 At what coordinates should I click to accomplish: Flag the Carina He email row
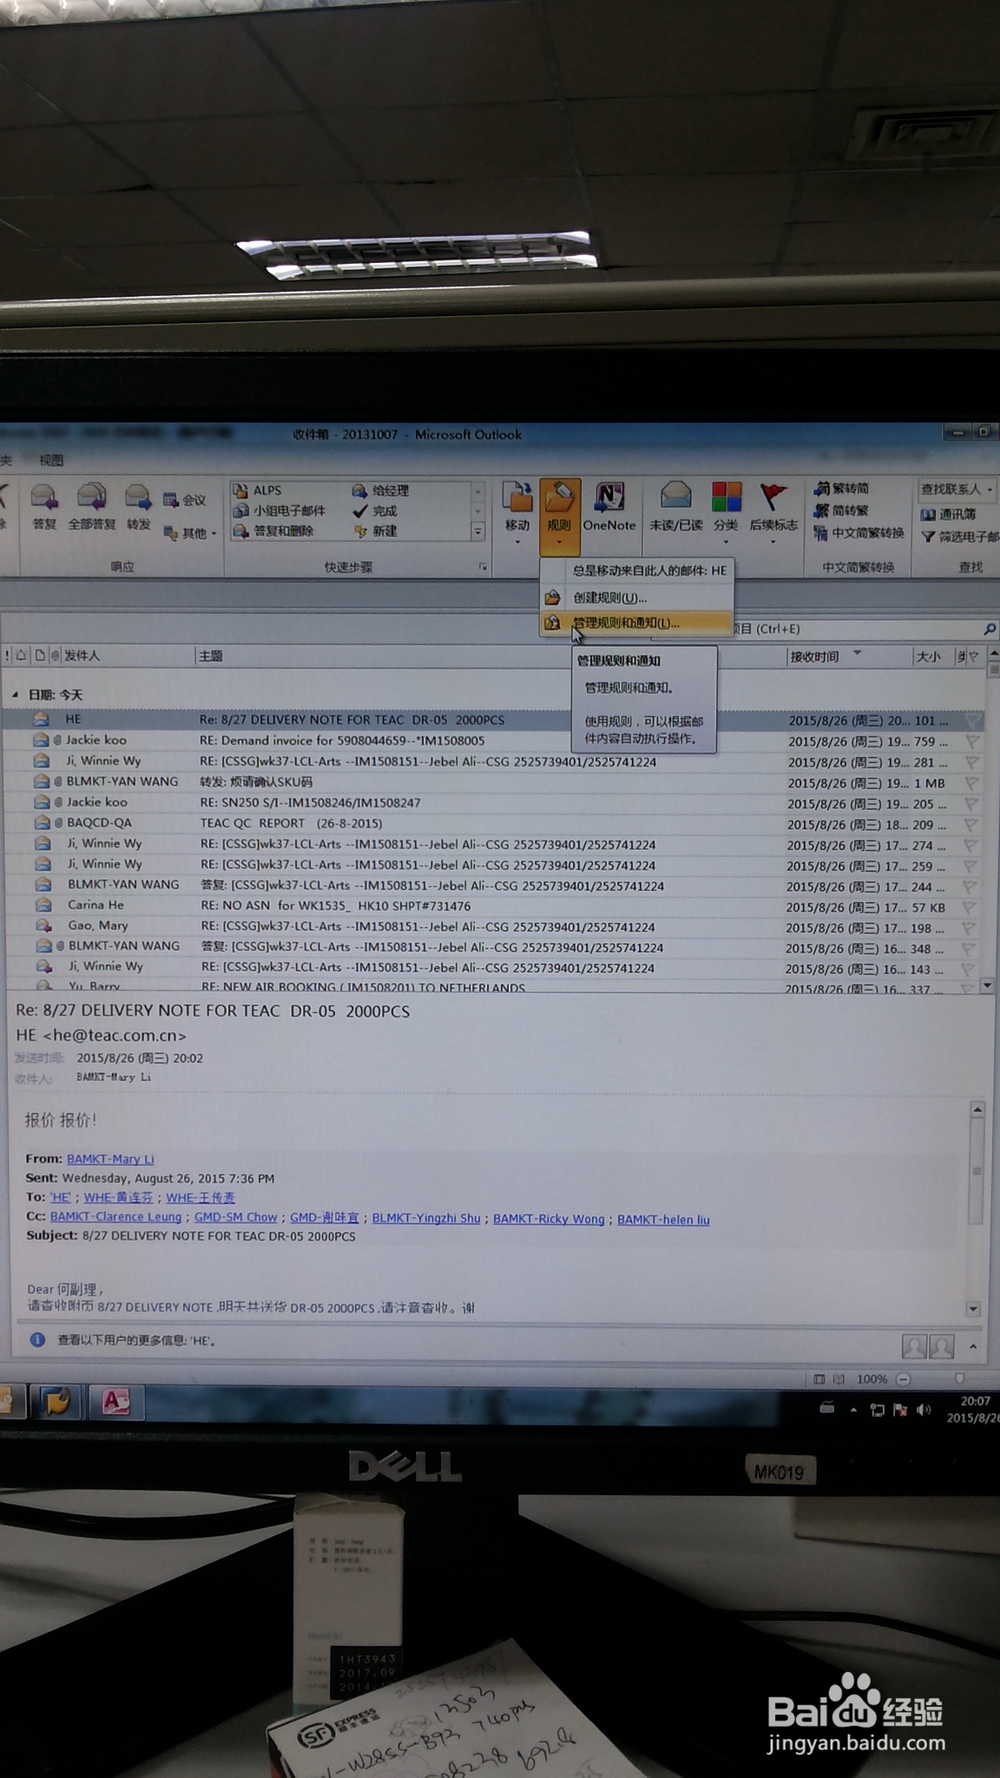(969, 907)
